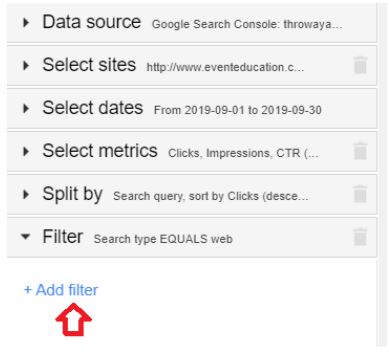This screenshot has height=363, width=389.
Task: Click the Clicks, Impressions, CTR metrics summary
Action: point(243,153)
